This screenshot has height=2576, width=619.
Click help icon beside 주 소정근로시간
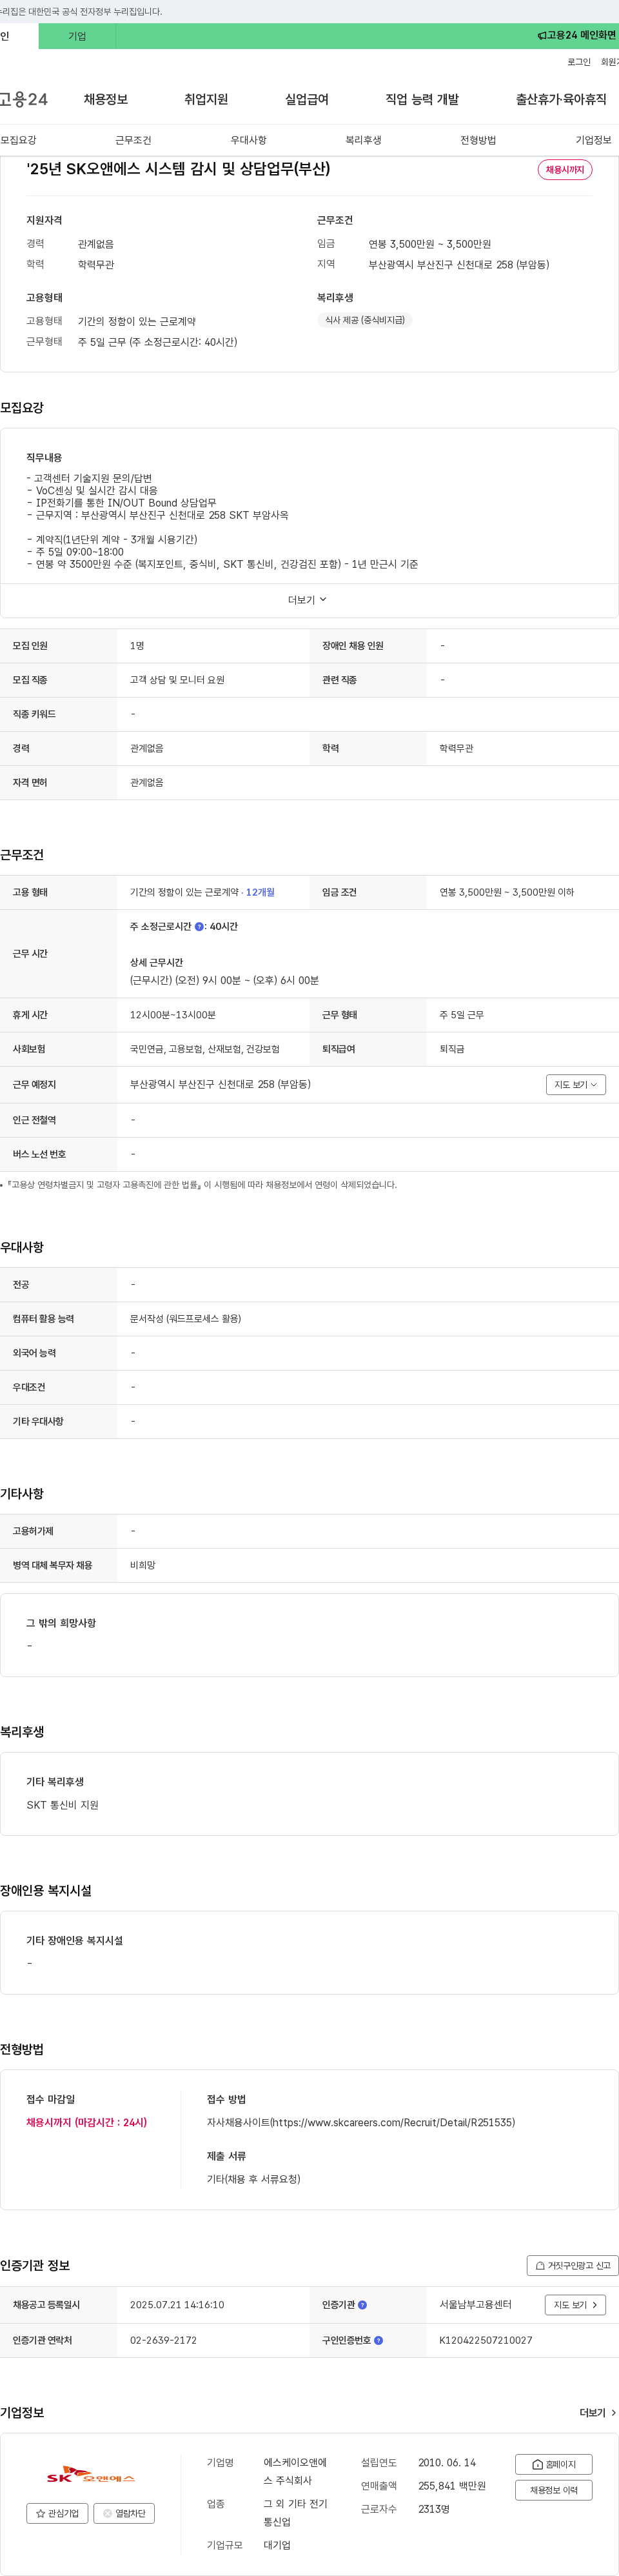click(199, 927)
